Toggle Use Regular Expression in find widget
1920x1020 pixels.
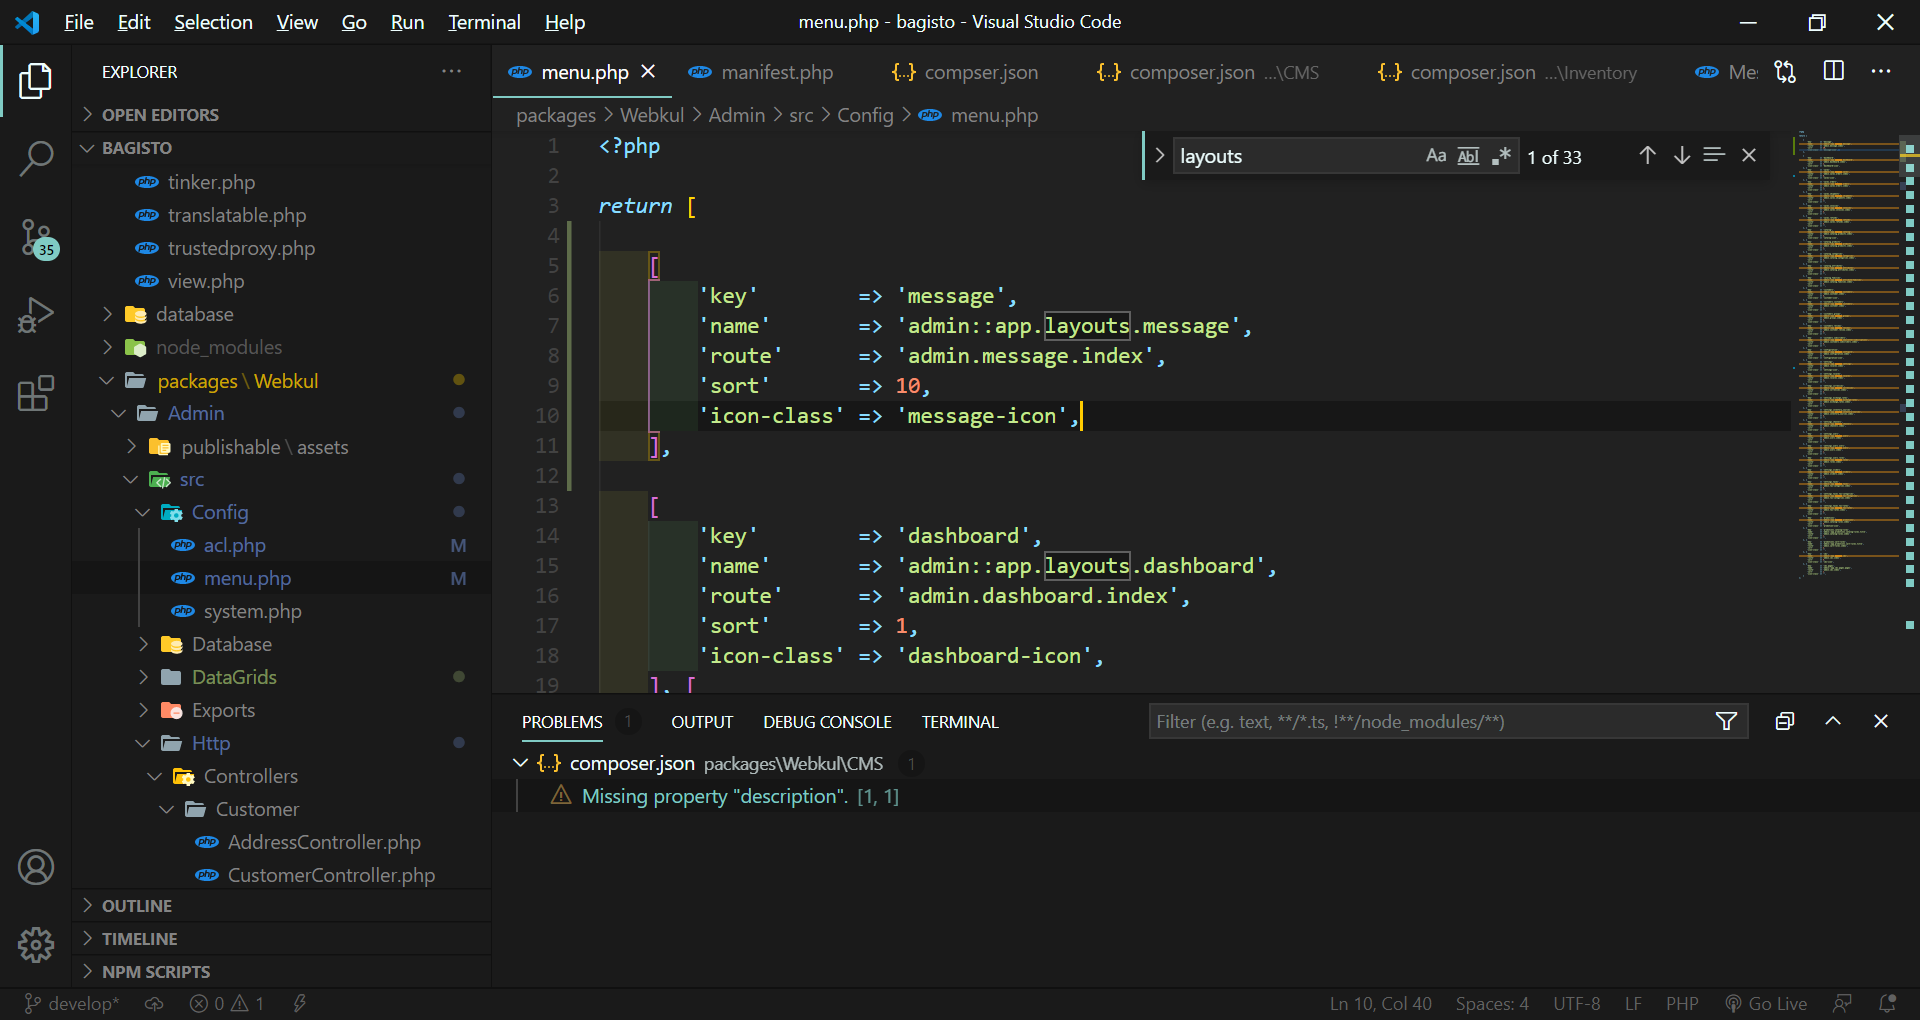click(1501, 156)
